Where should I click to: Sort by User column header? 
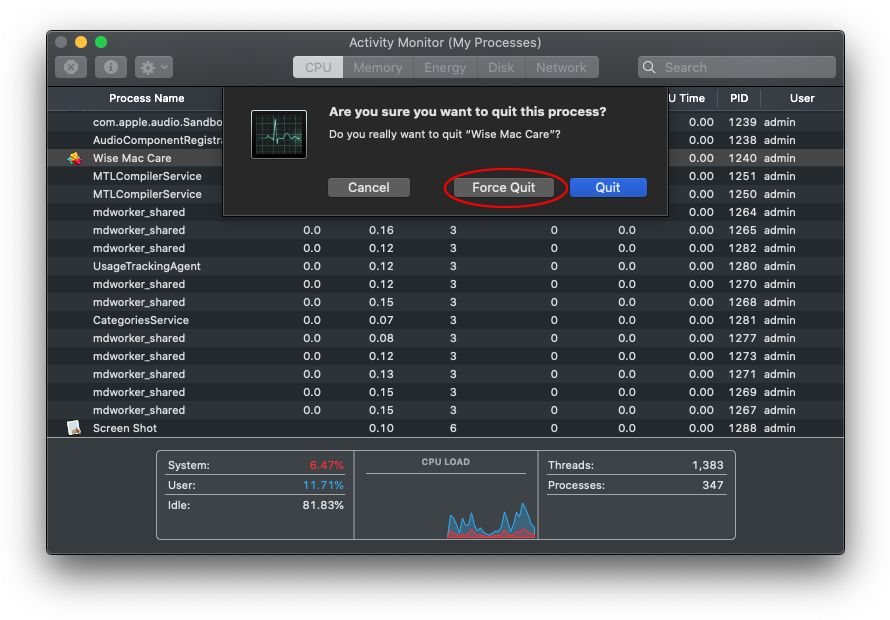(x=802, y=98)
